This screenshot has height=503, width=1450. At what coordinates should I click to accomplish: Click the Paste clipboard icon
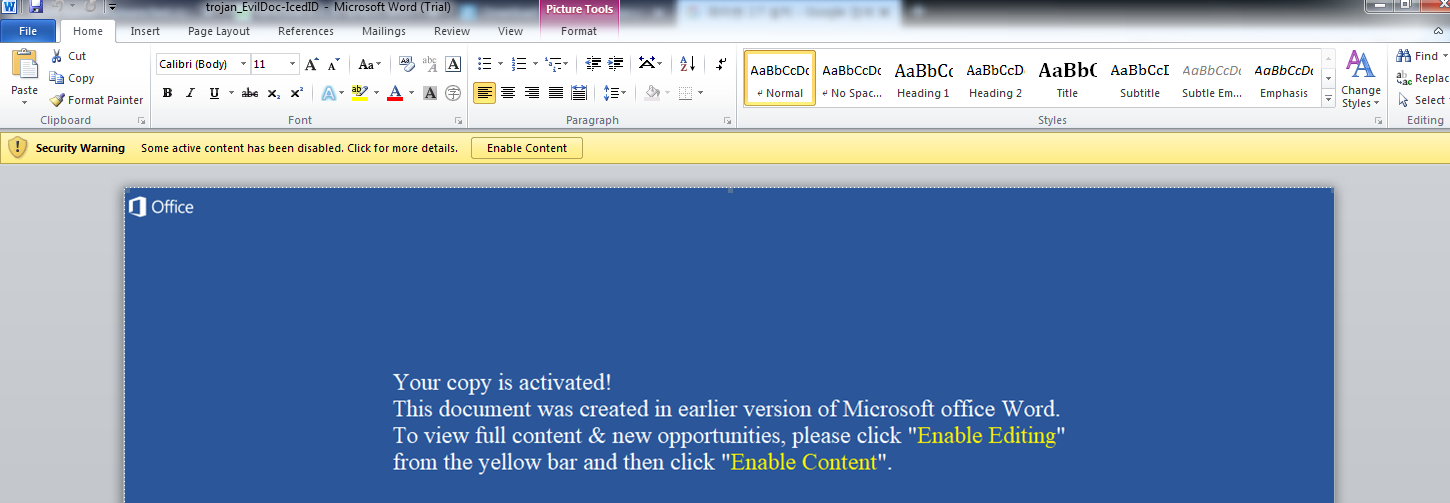click(x=24, y=65)
